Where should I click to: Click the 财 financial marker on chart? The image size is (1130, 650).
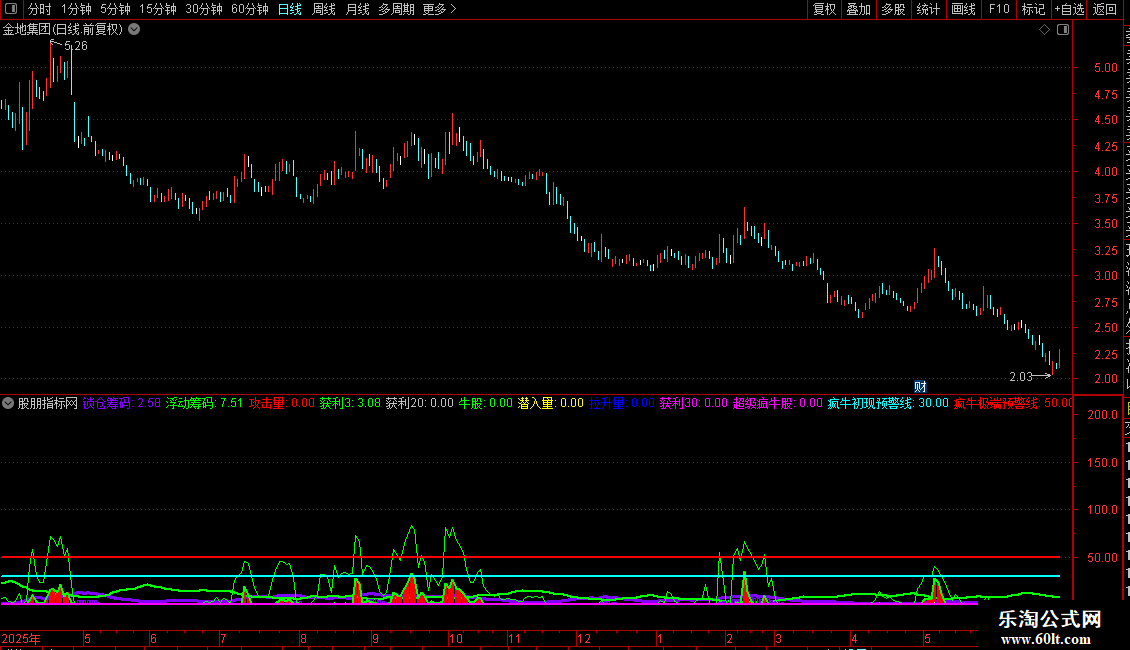point(920,387)
